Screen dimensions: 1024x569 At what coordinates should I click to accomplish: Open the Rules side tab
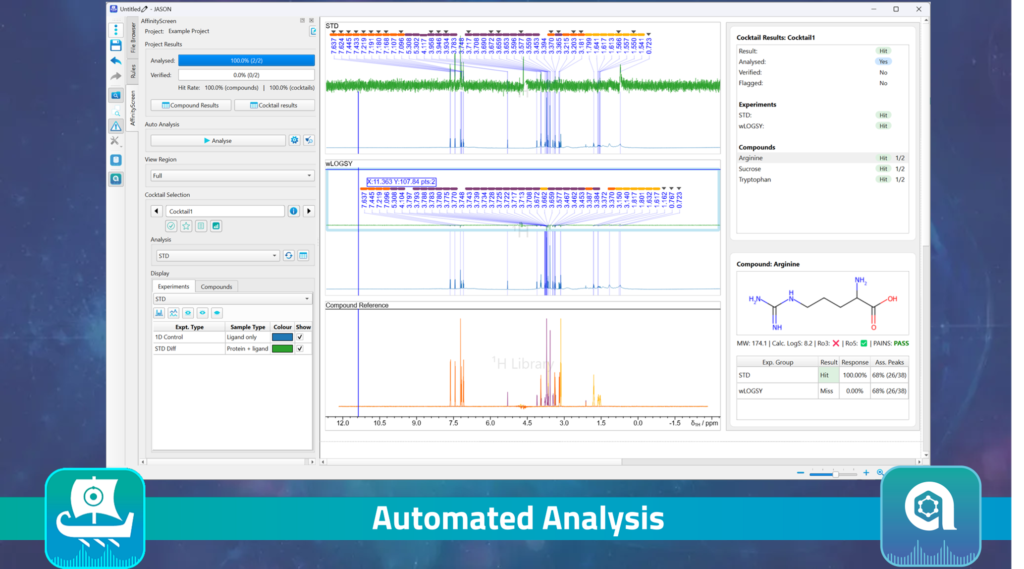tap(134, 72)
